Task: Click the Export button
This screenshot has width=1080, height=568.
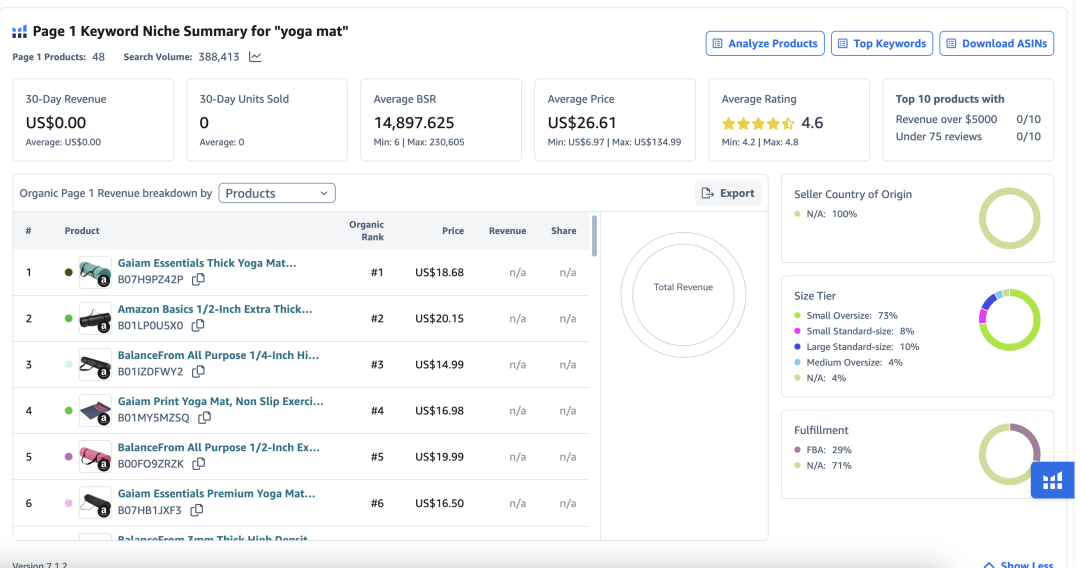Action: pos(728,193)
